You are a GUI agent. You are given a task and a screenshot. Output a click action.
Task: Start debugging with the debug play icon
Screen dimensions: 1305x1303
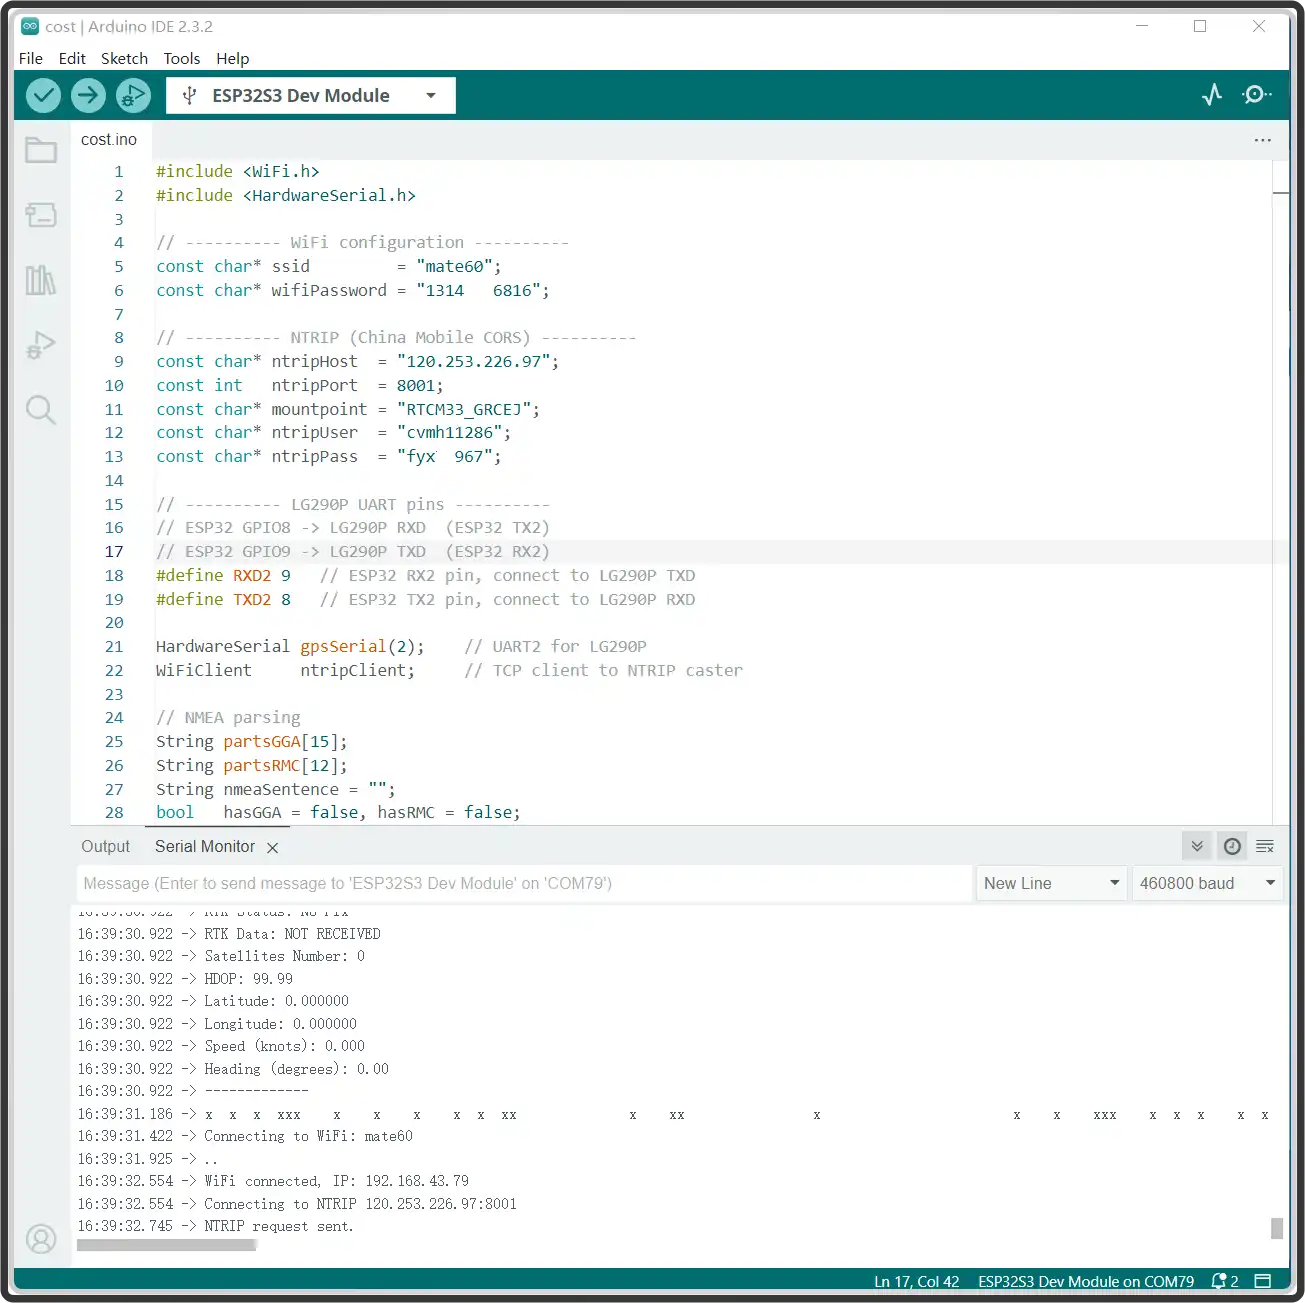133,96
